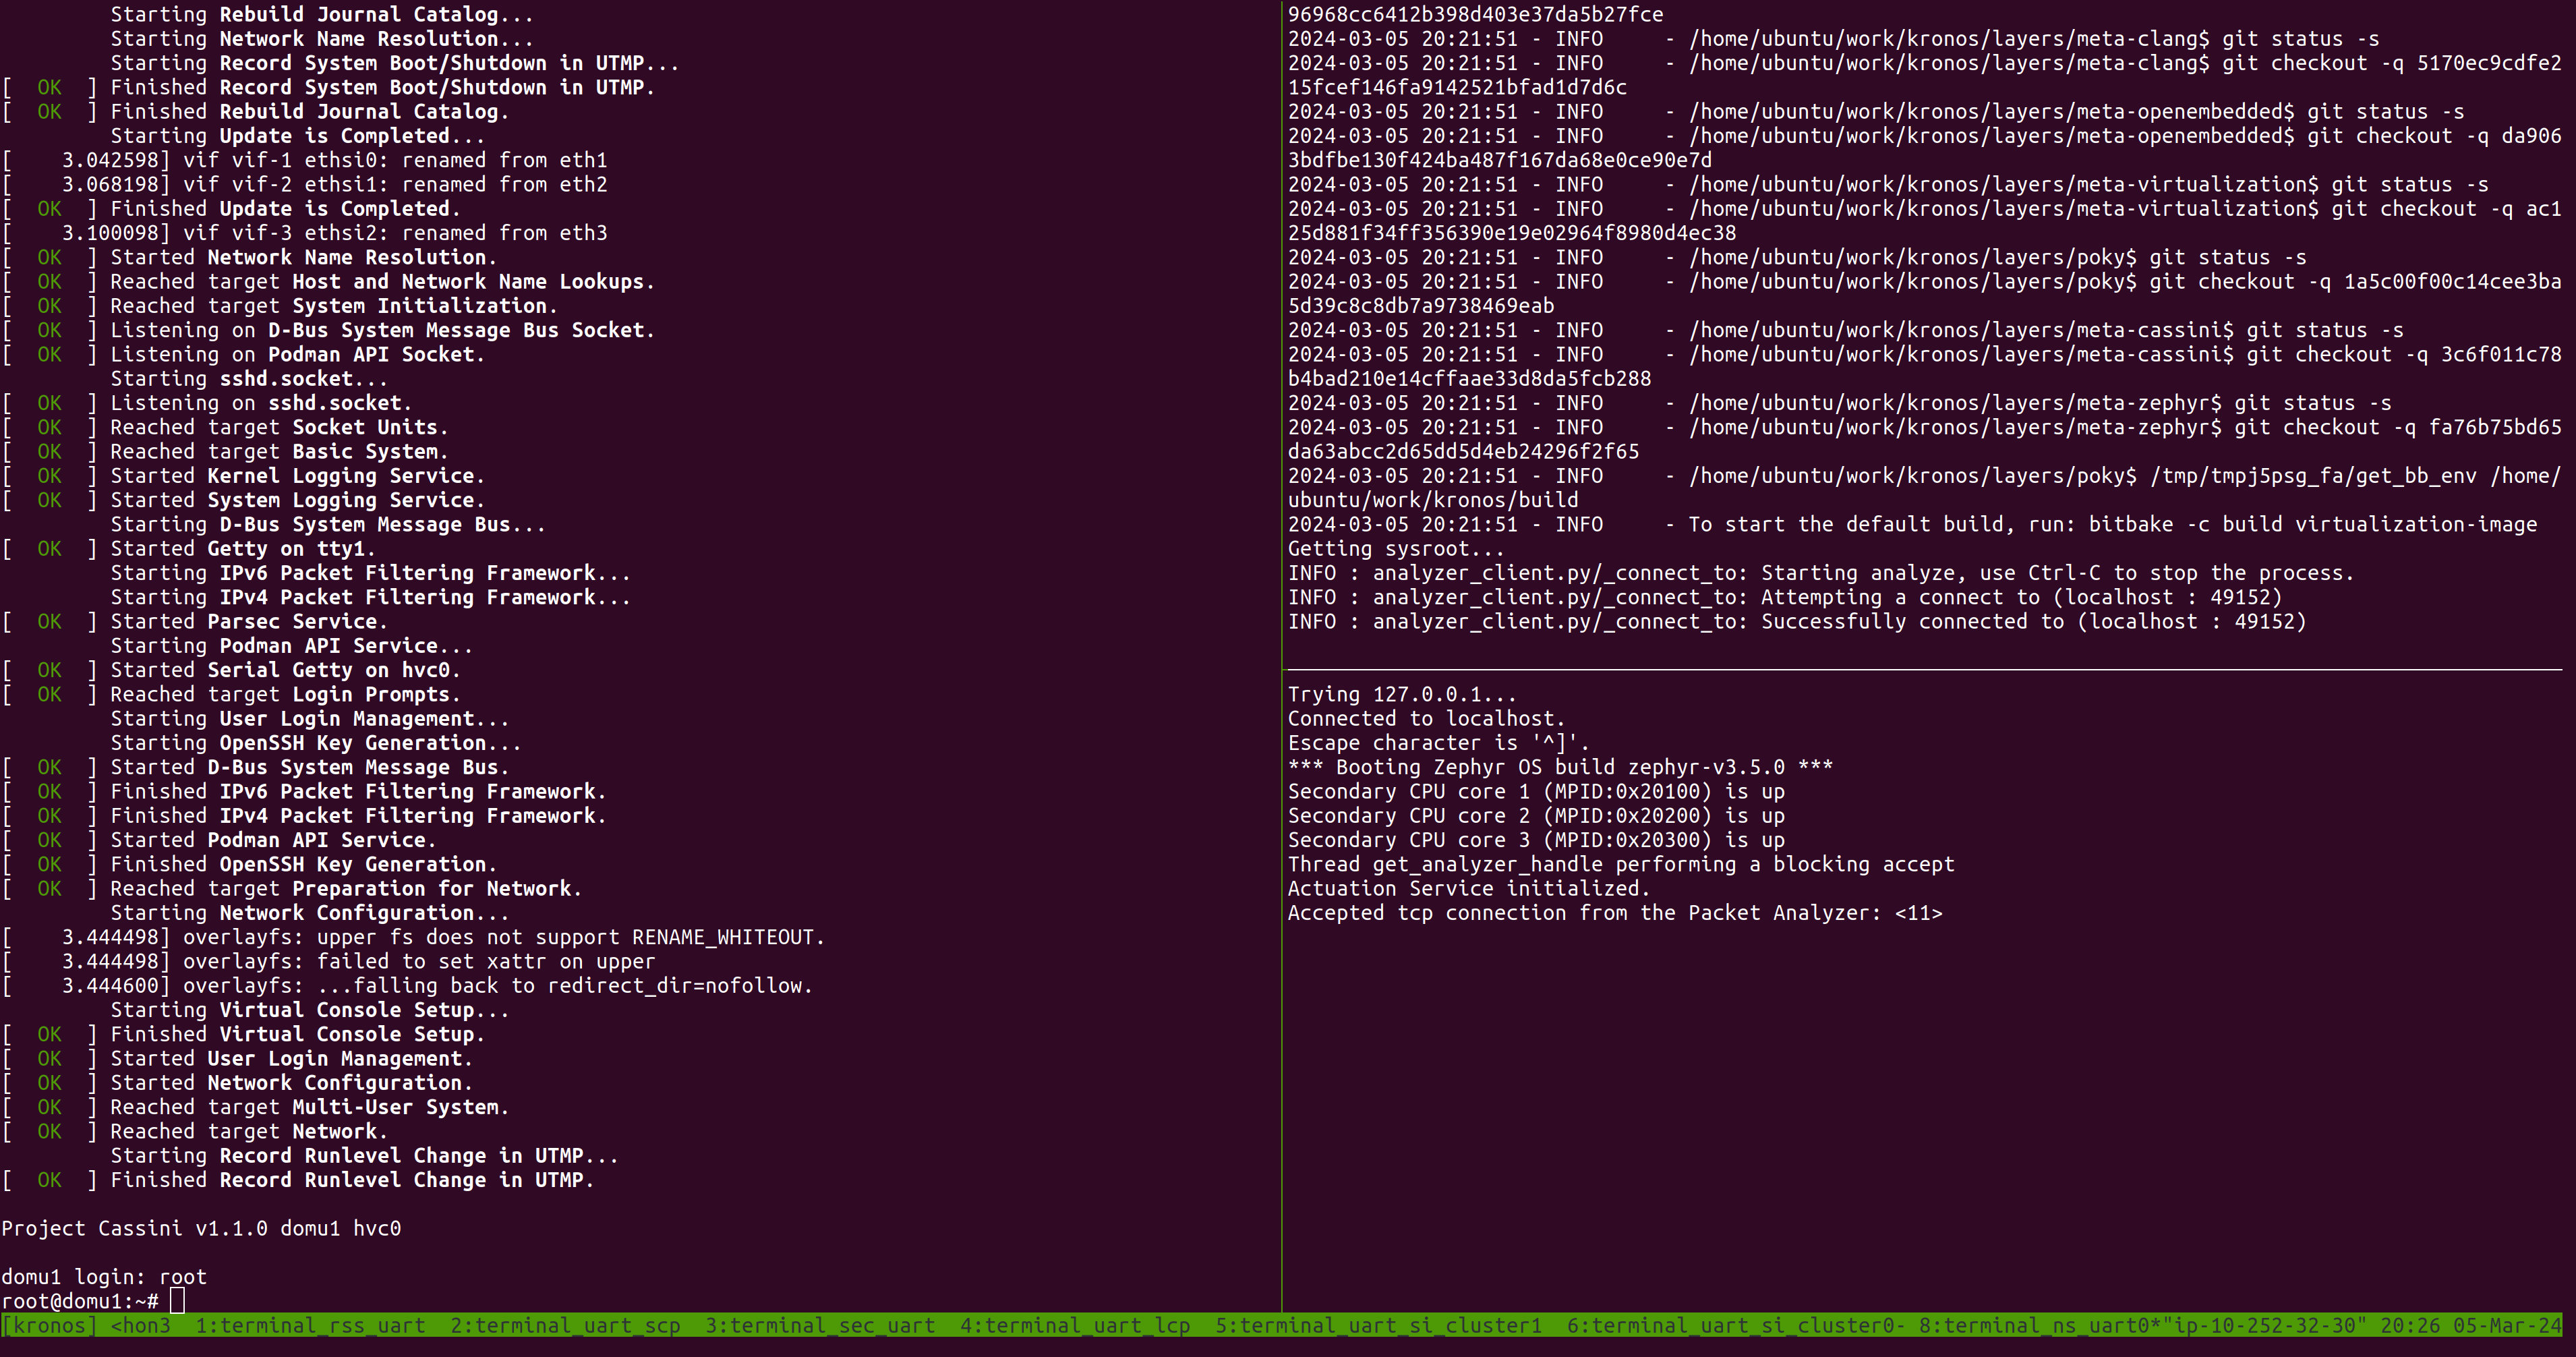
Task: Click 'To start the default build, run: bitbake' line
Action: point(1913,525)
